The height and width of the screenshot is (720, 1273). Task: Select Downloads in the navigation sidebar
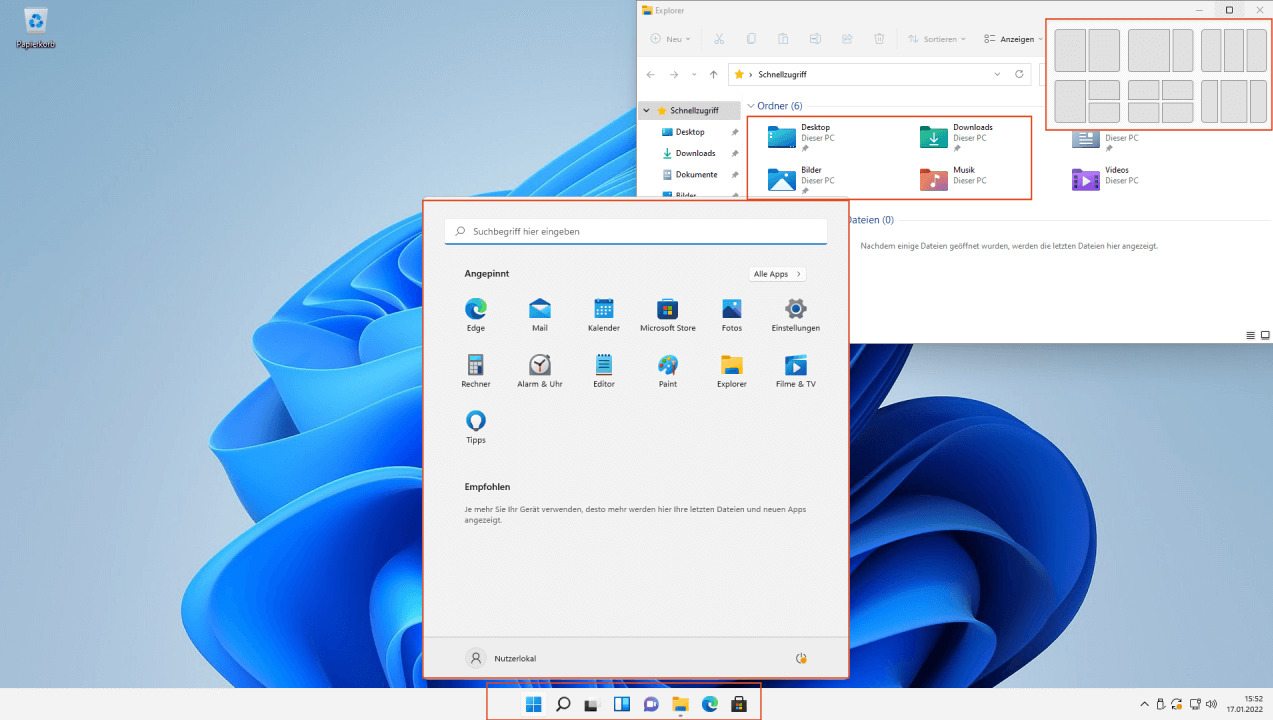coord(695,153)
